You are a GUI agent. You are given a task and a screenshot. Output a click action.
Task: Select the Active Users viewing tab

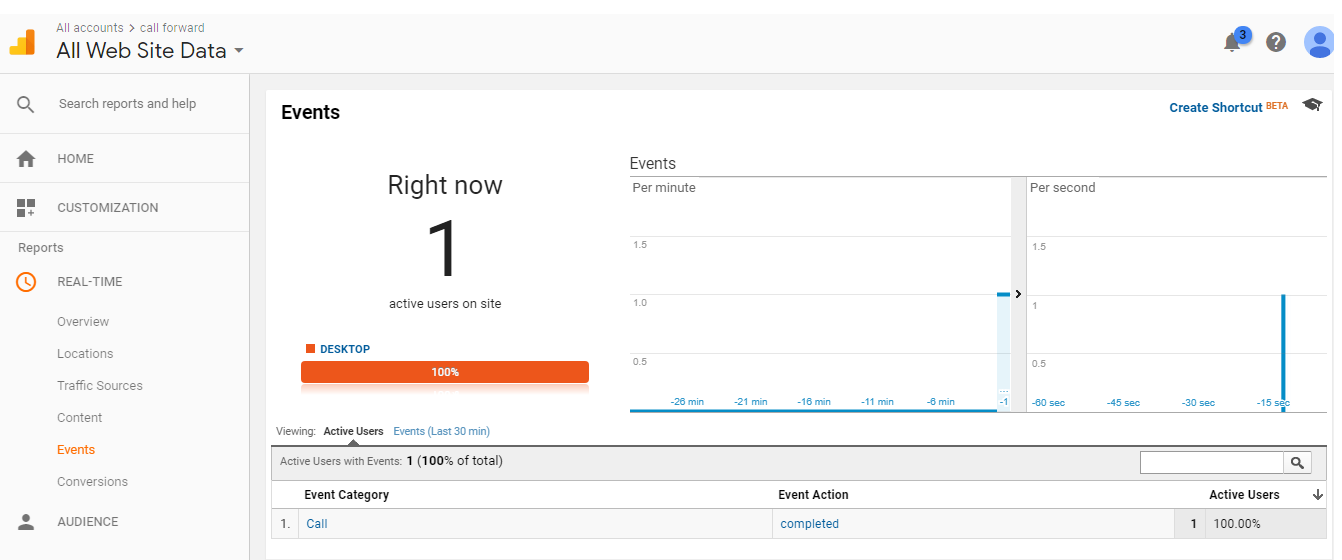[x=353, y=431]
